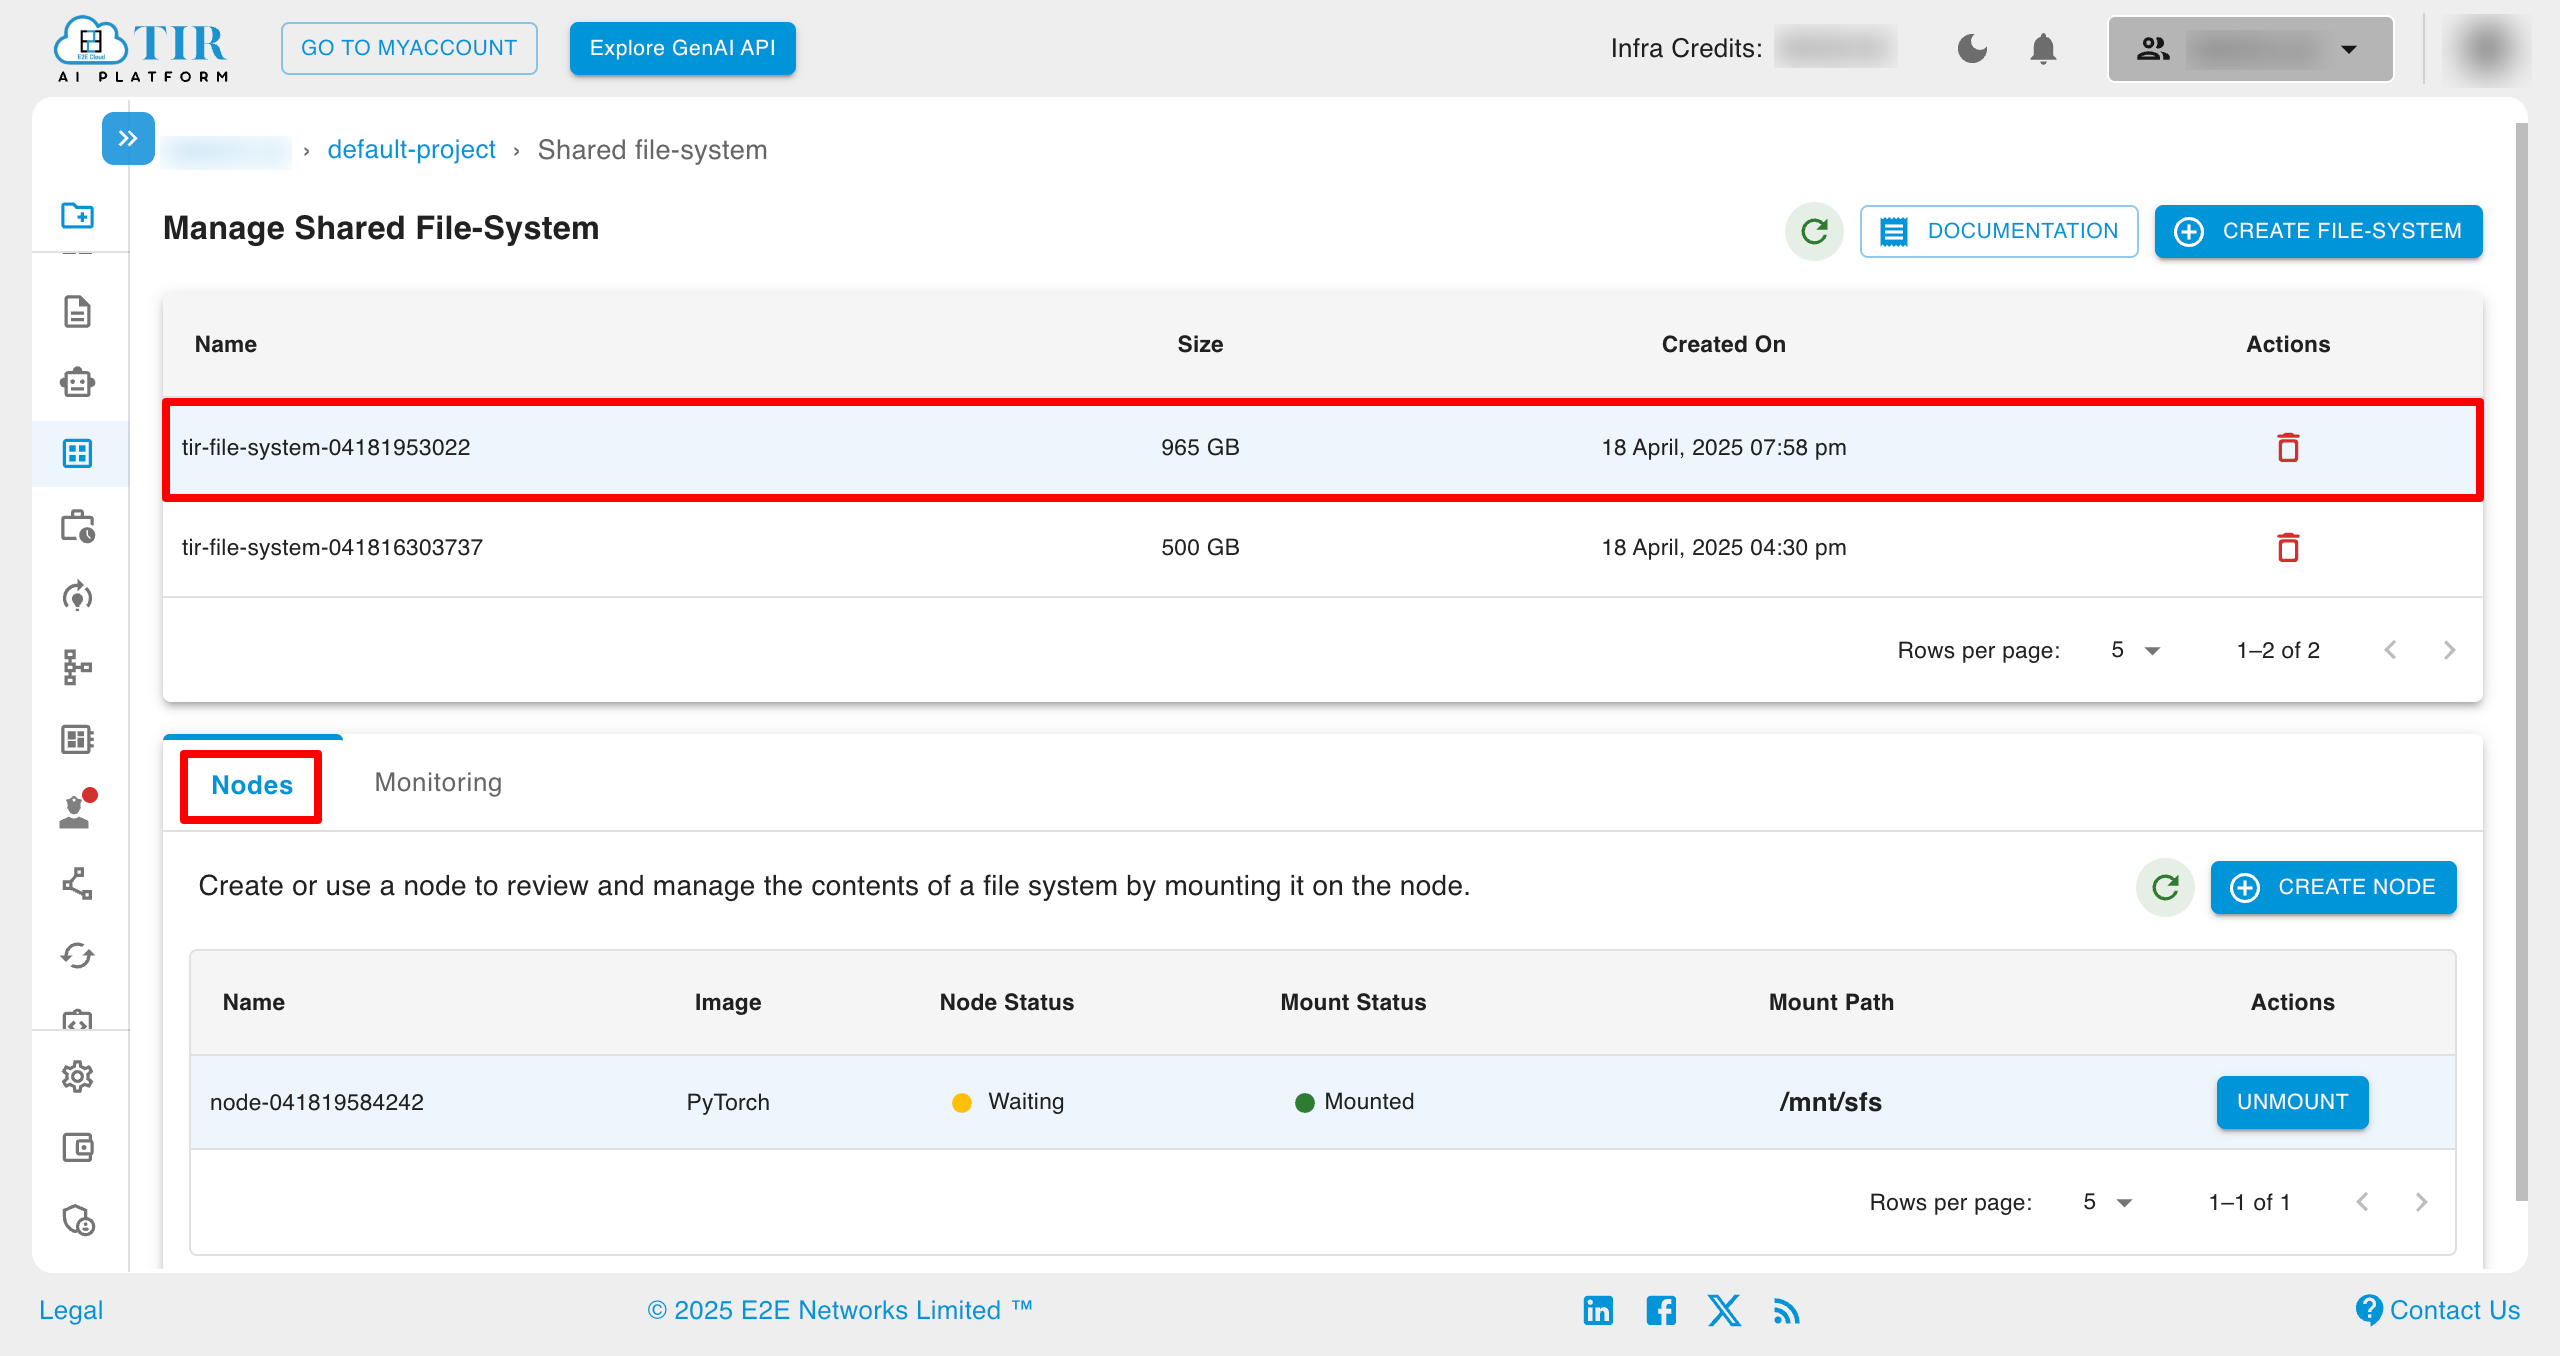Open the settings gear icon in sidebar
Screen dimensions: 2560x1356
[77, 1077]
